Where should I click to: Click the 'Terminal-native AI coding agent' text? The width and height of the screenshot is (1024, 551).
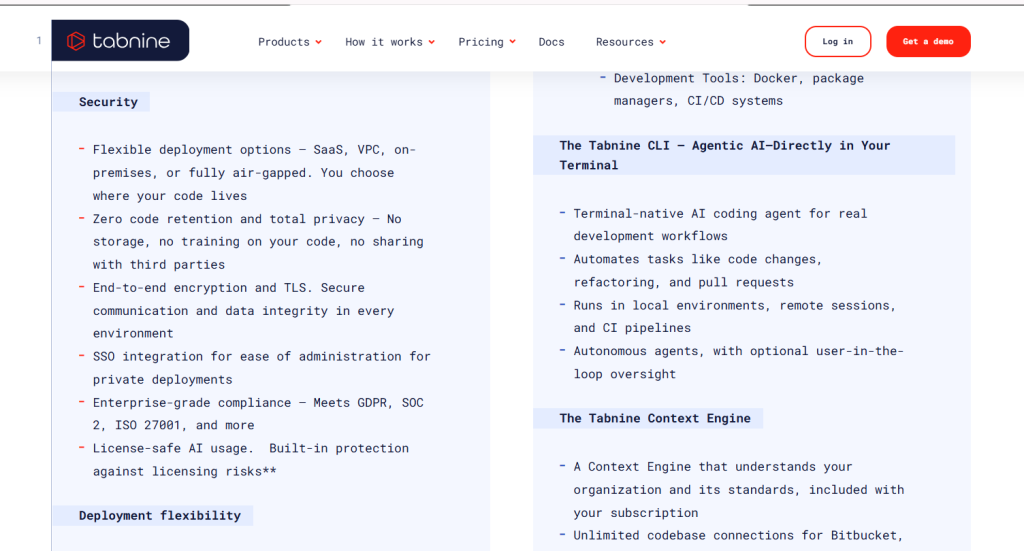point(720,225)
